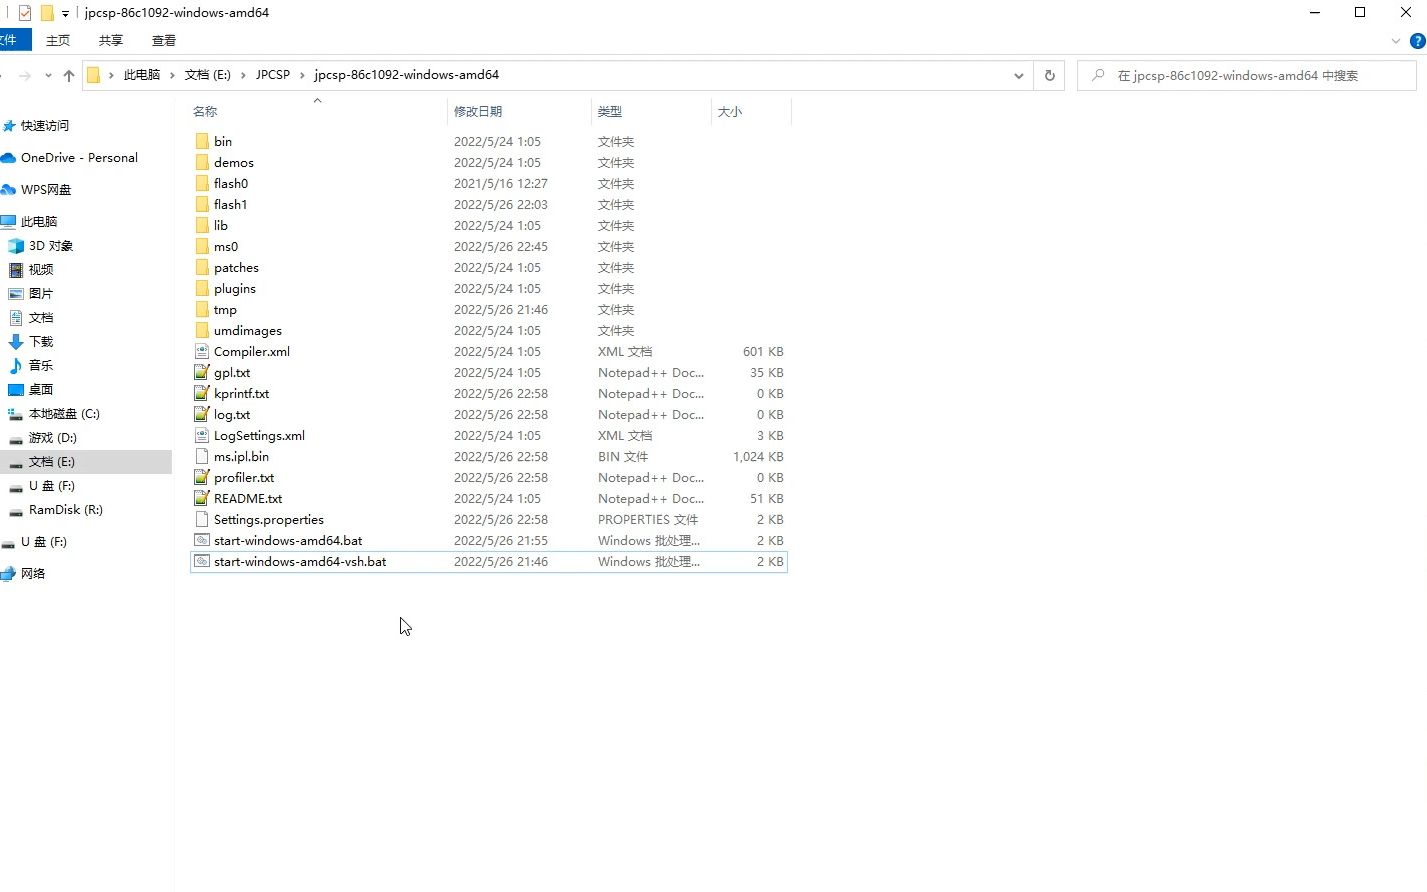Select the flash0 folder icon
This screenshot has width=1427, height=892.
pos(202,183)
